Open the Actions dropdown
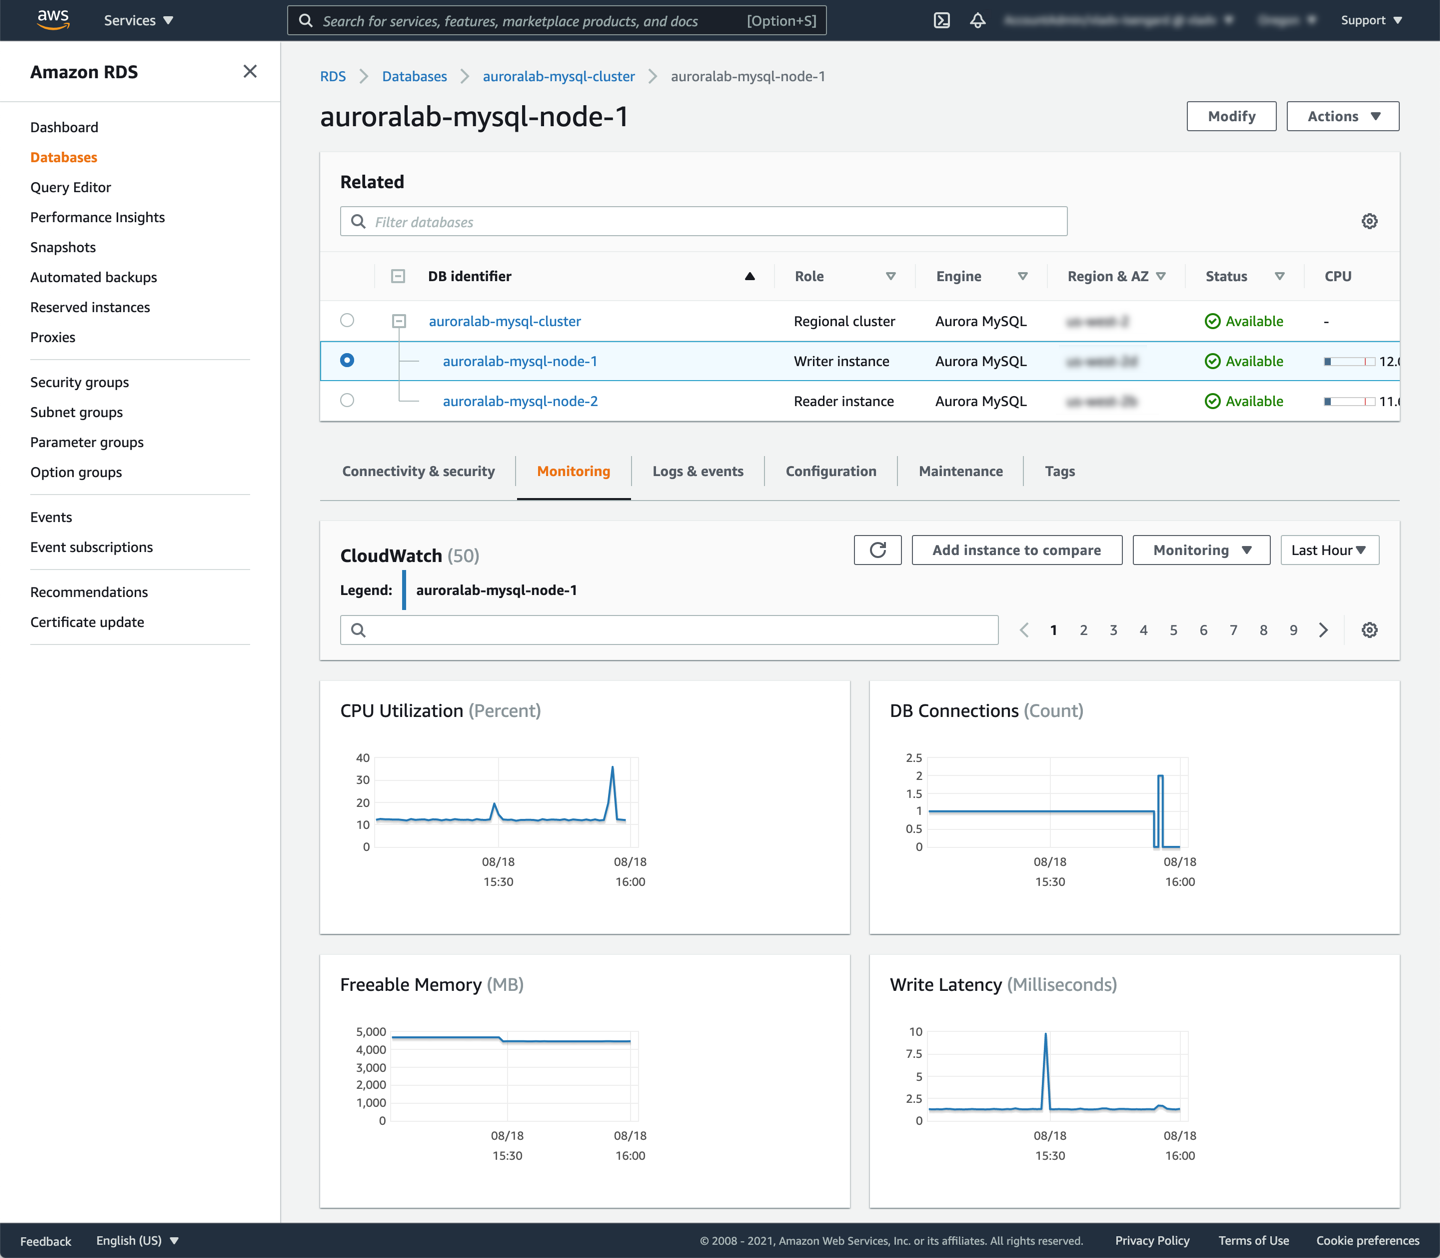The width and height of the screenshot is (1440, 1258). (1342, 116)
